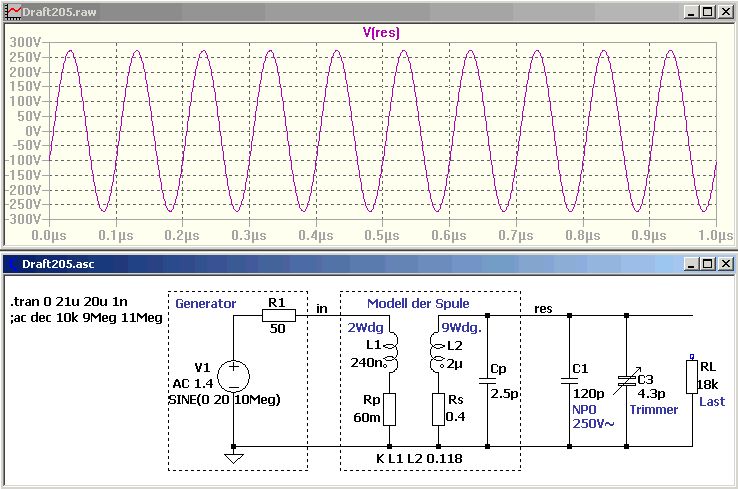Select the Rs resistor symbol

click(x=438, y=409)
